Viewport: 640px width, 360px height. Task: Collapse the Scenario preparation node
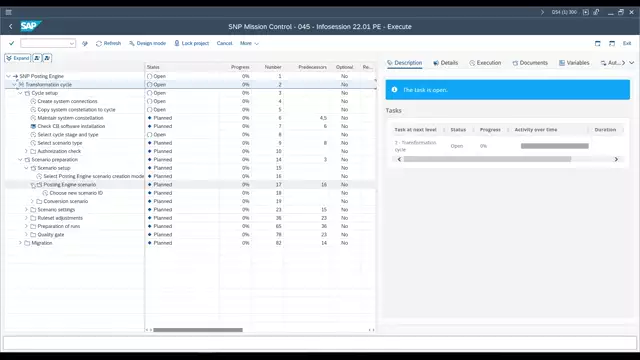20,160
